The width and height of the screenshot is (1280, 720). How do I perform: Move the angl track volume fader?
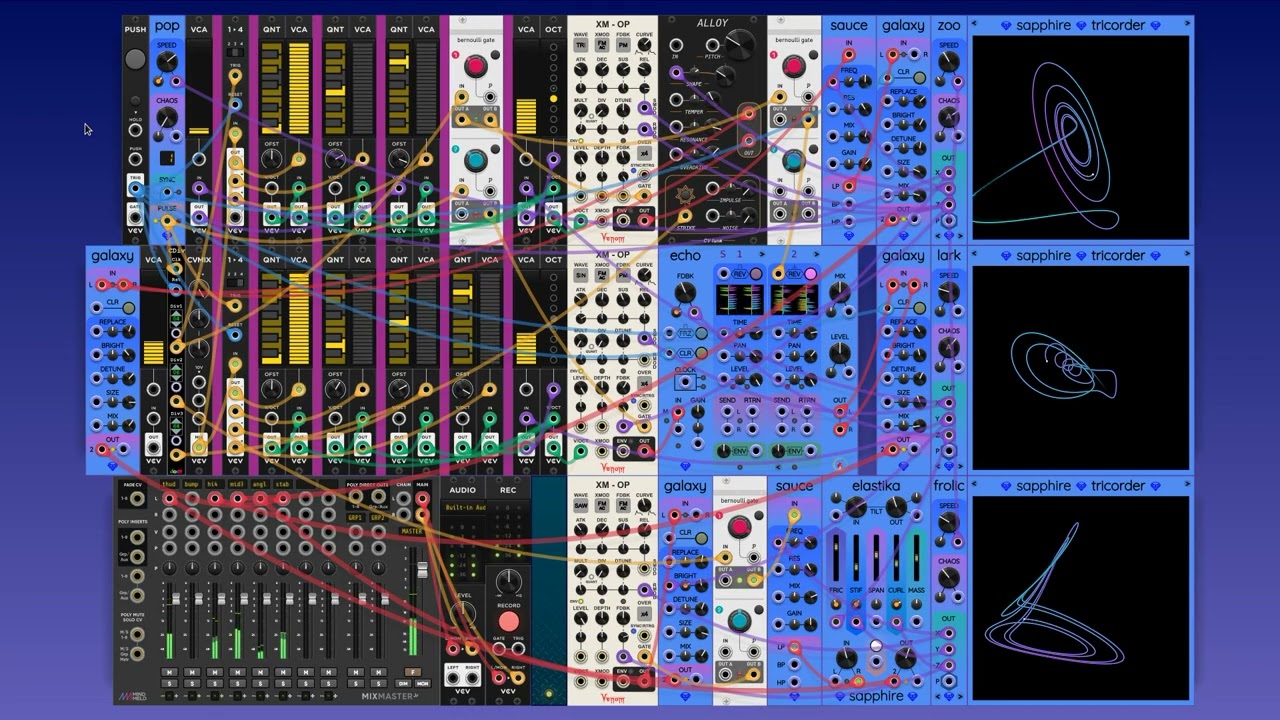click(266, 599)
